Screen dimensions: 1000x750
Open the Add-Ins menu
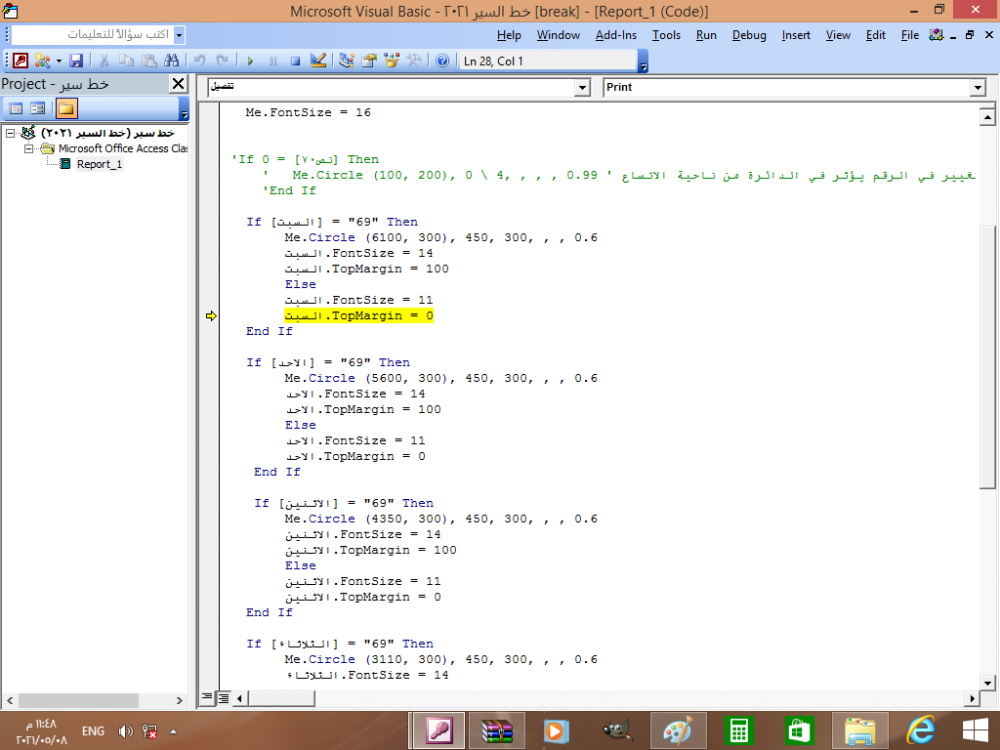click(616, 35)
